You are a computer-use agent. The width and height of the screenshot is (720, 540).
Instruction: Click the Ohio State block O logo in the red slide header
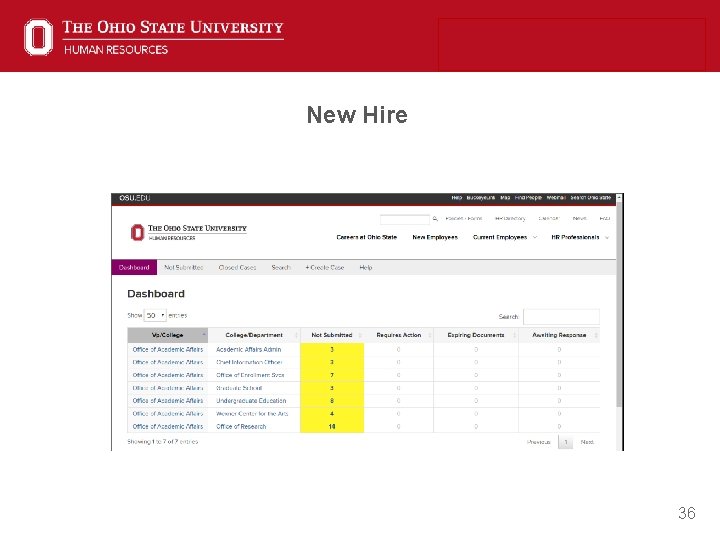point(39,37)
